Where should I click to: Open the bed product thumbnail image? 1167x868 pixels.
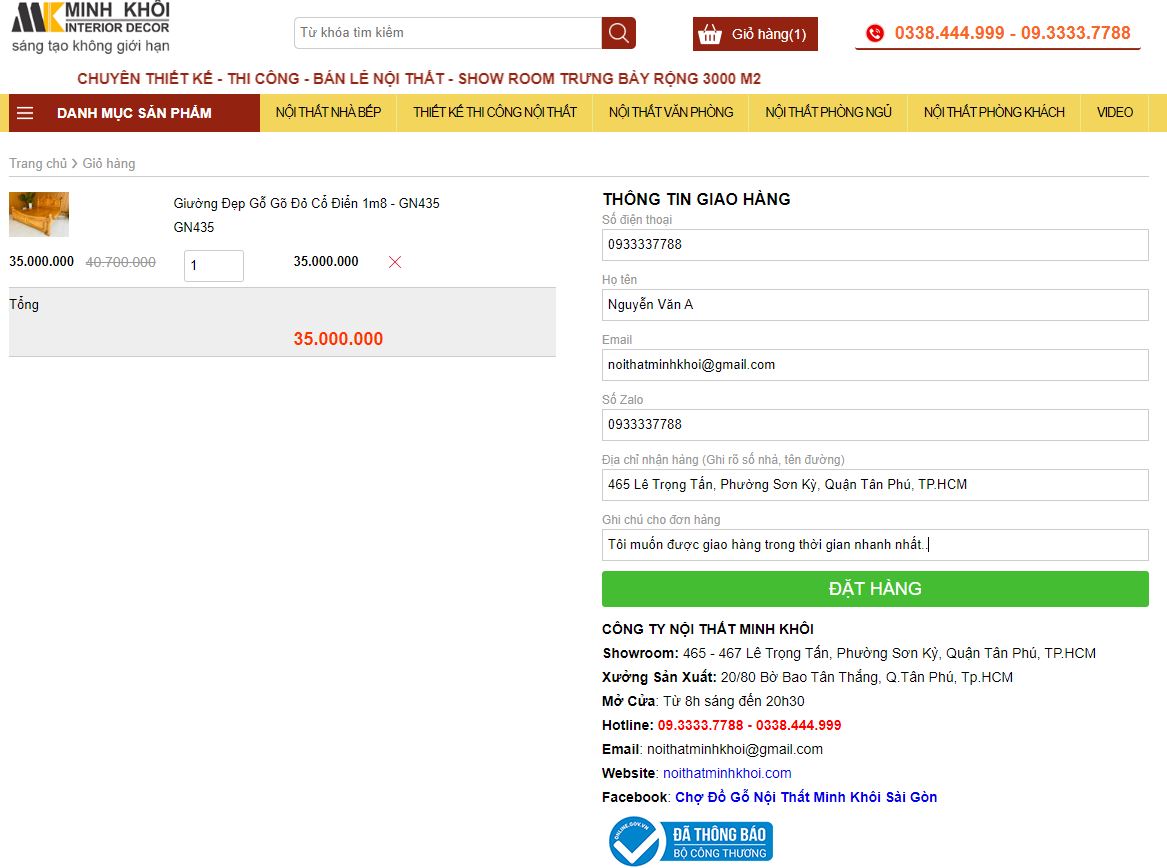[x=39, y=214]
